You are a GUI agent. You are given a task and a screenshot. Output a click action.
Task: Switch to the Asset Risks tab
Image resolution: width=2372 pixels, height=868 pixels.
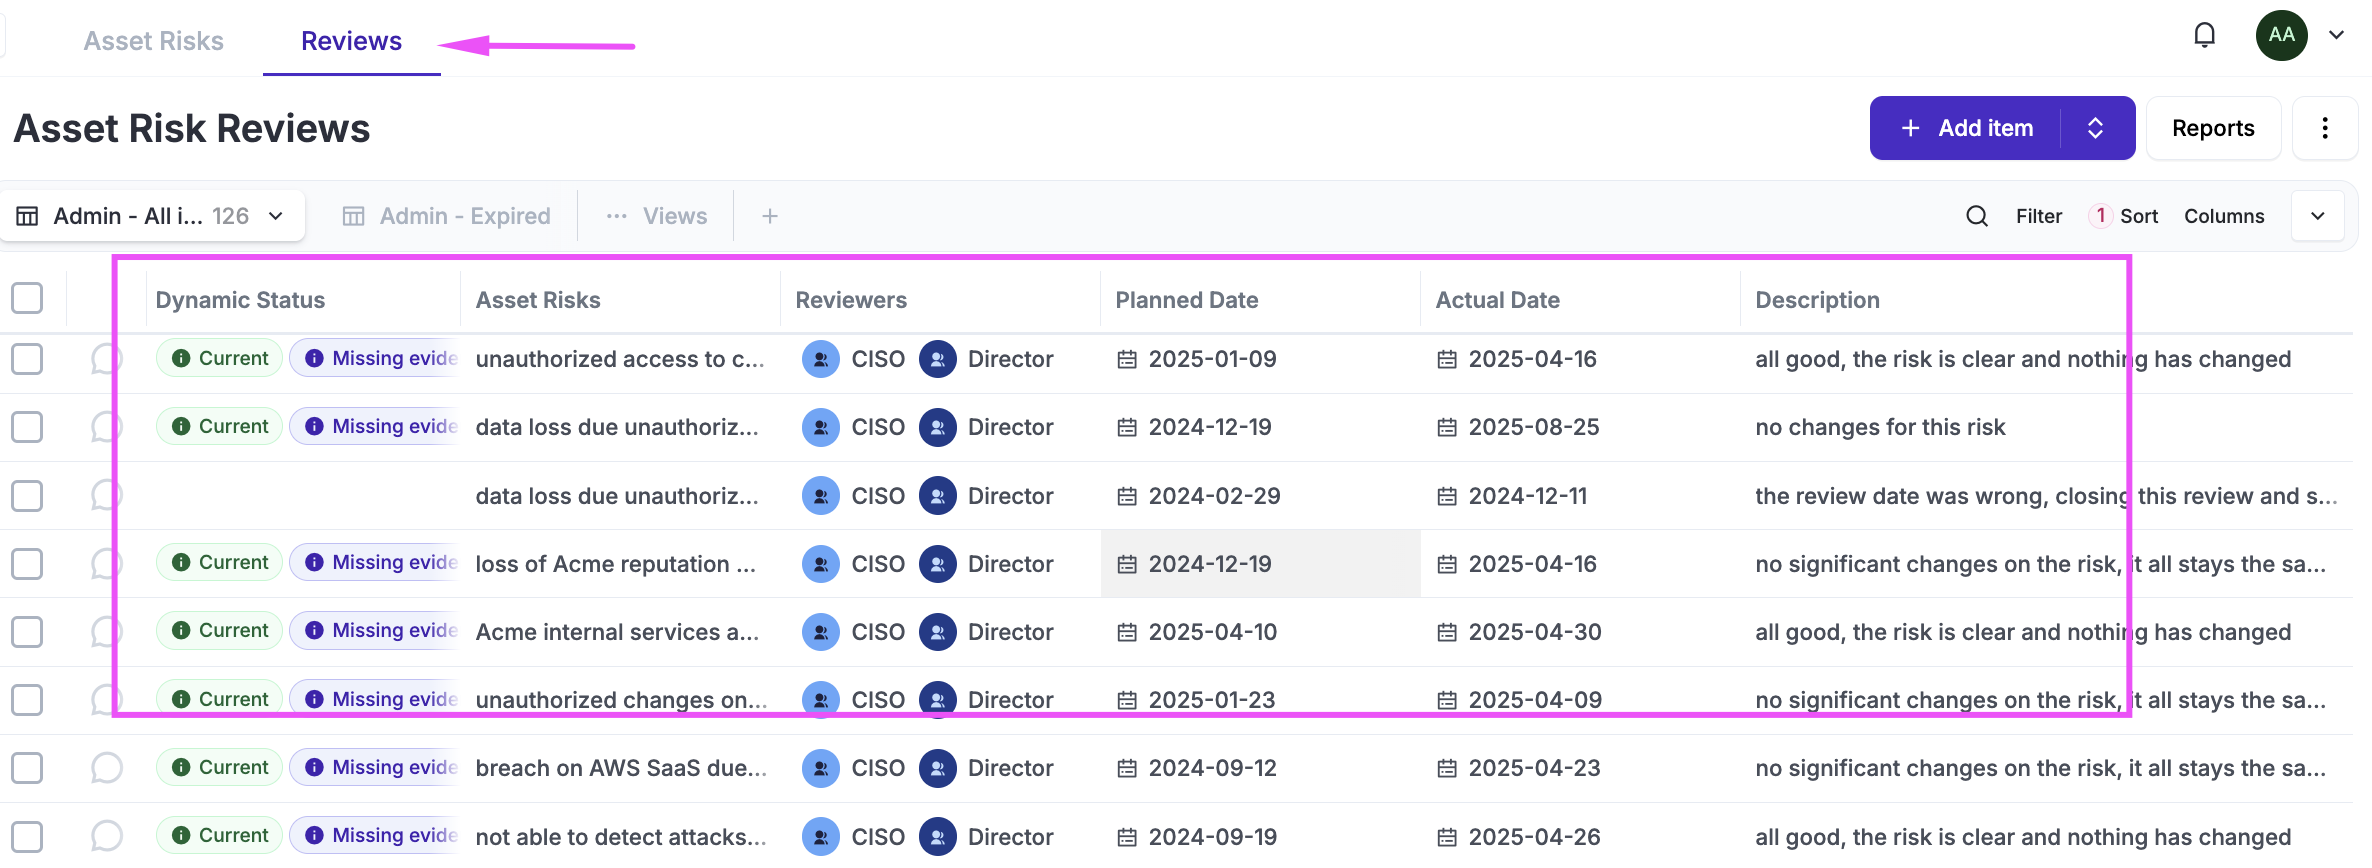(x=153, y=41)
